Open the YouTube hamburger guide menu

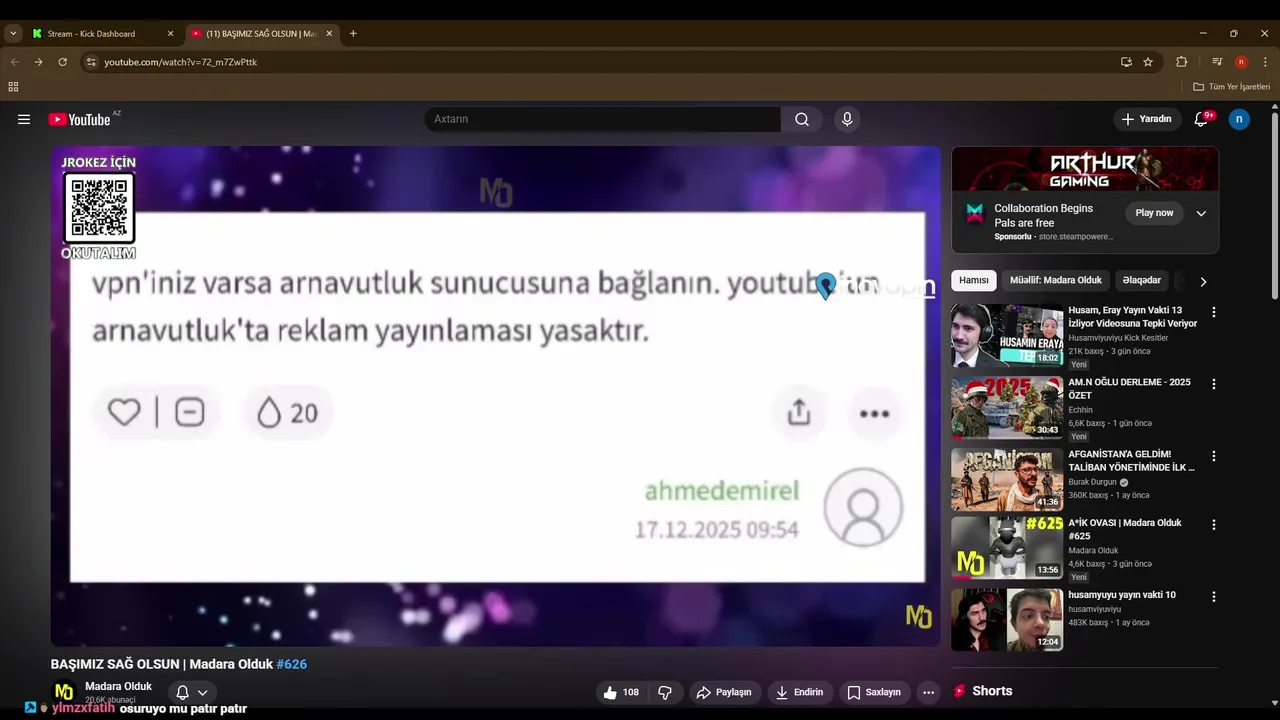[24, 119]
